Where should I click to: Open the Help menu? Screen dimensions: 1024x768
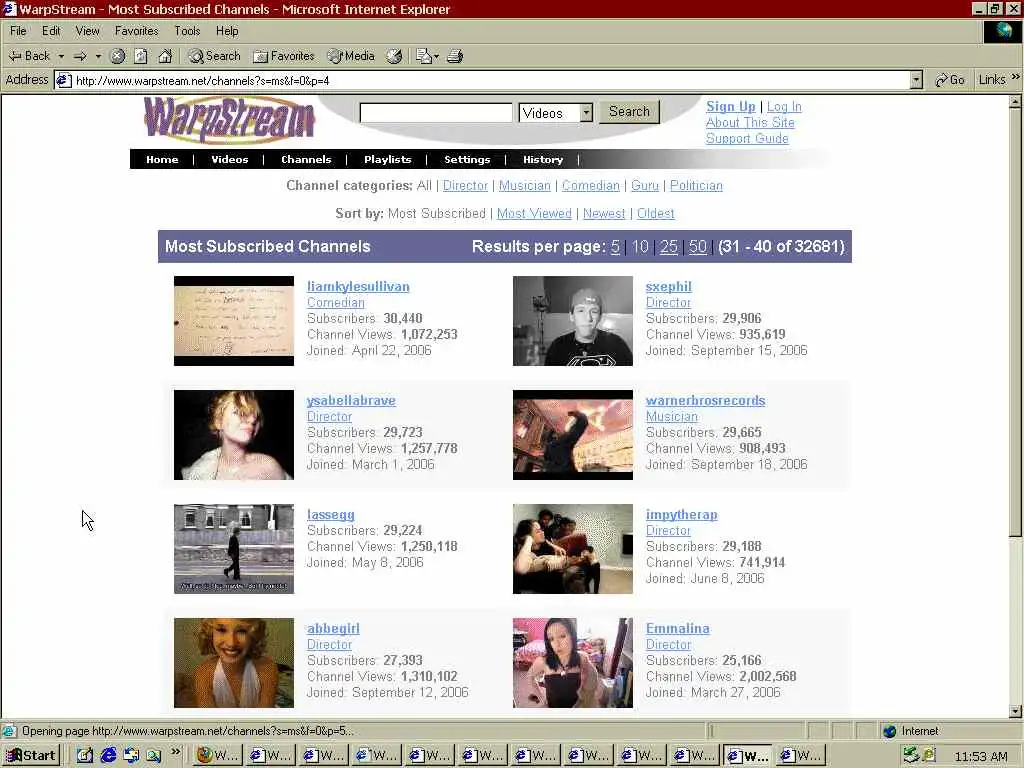227,31
